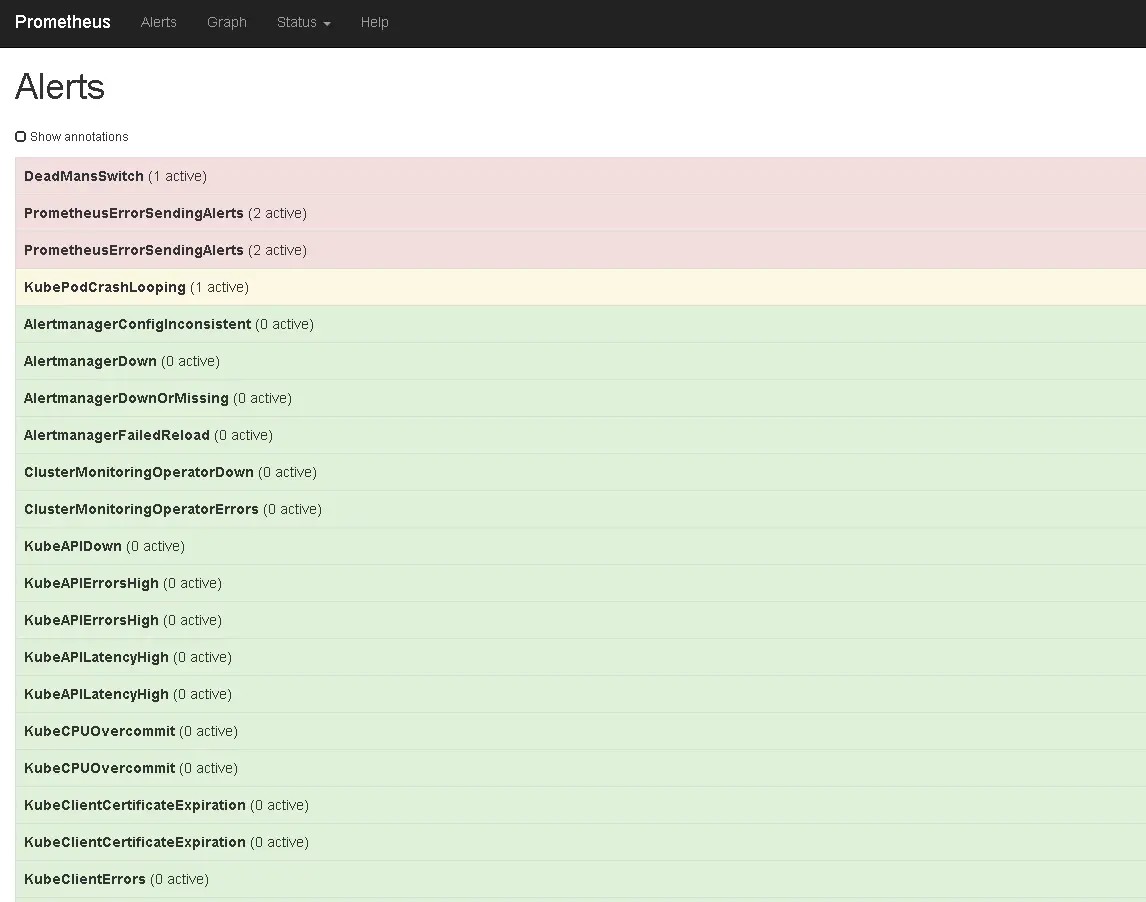Expand the KubePodCrashLooping alert
The image size is (1146, 902).
tap(105, 287)
